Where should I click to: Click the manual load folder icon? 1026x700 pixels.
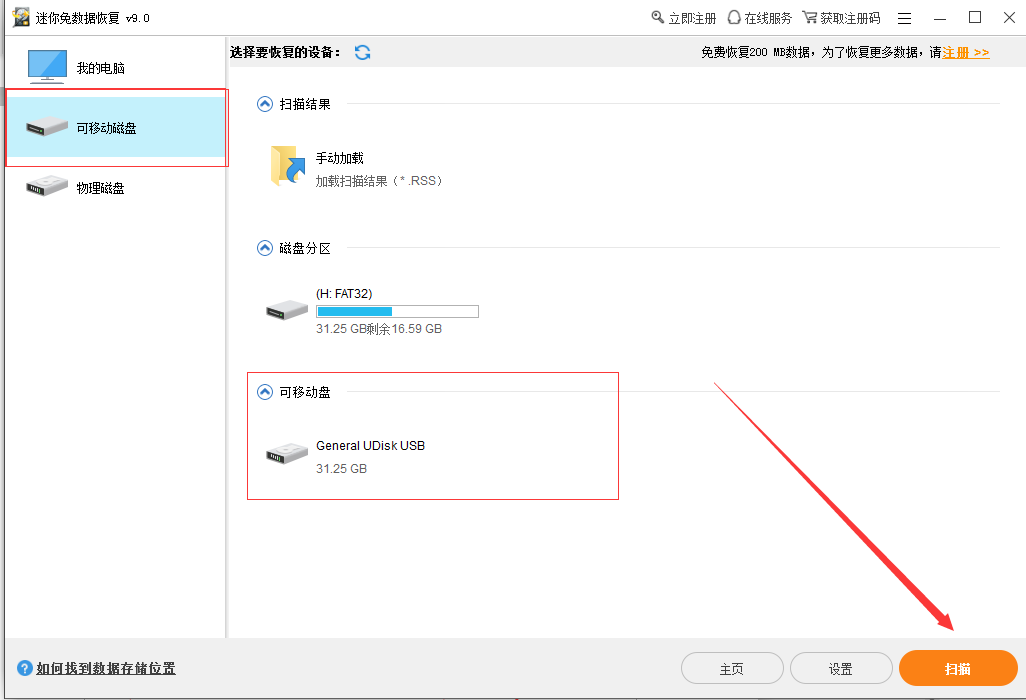[x=288, y=166]
